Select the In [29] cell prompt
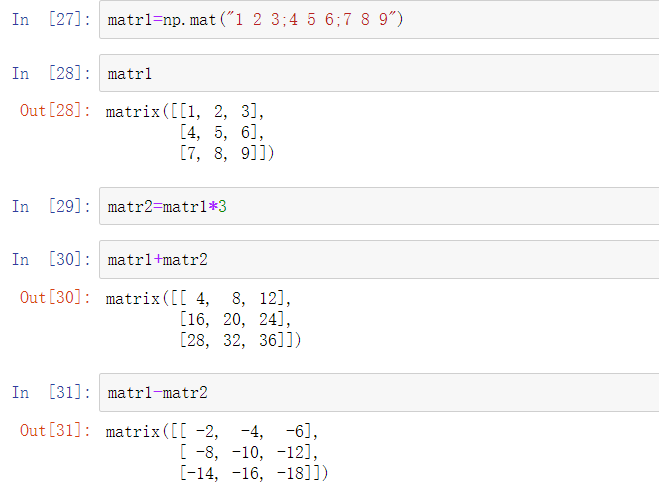This screenshot has width=659, height=490. tap(49, 207)
